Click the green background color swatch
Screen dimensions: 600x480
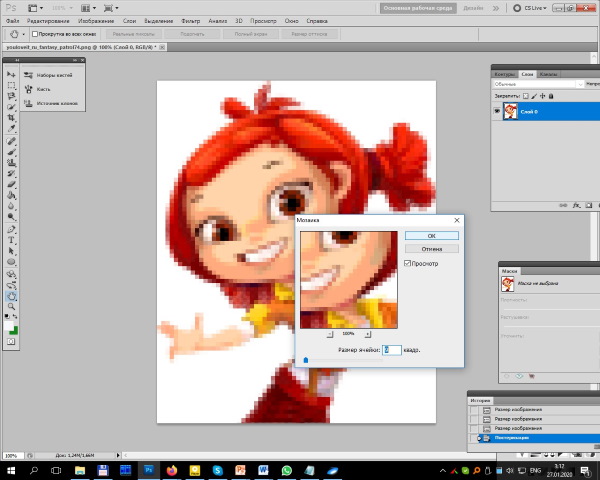(x=15, y=330)
